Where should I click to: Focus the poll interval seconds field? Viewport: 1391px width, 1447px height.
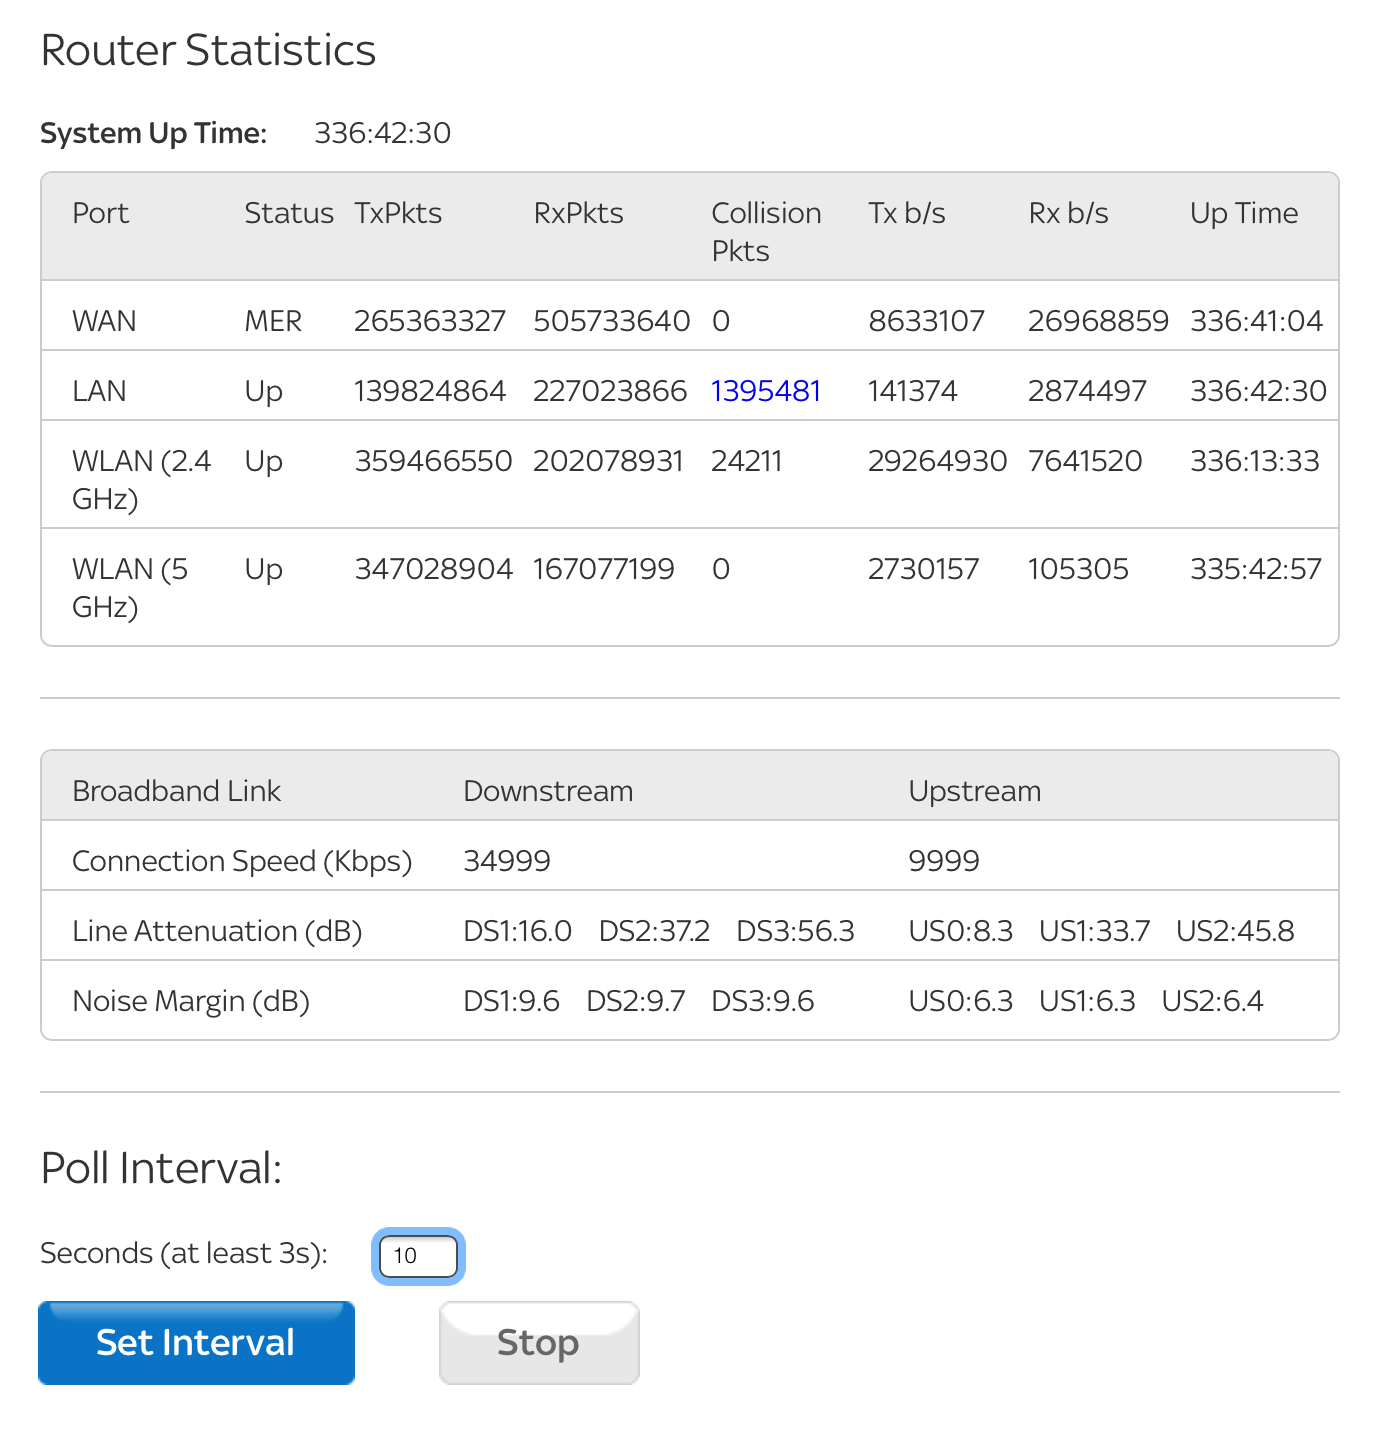pos(418,1256)
